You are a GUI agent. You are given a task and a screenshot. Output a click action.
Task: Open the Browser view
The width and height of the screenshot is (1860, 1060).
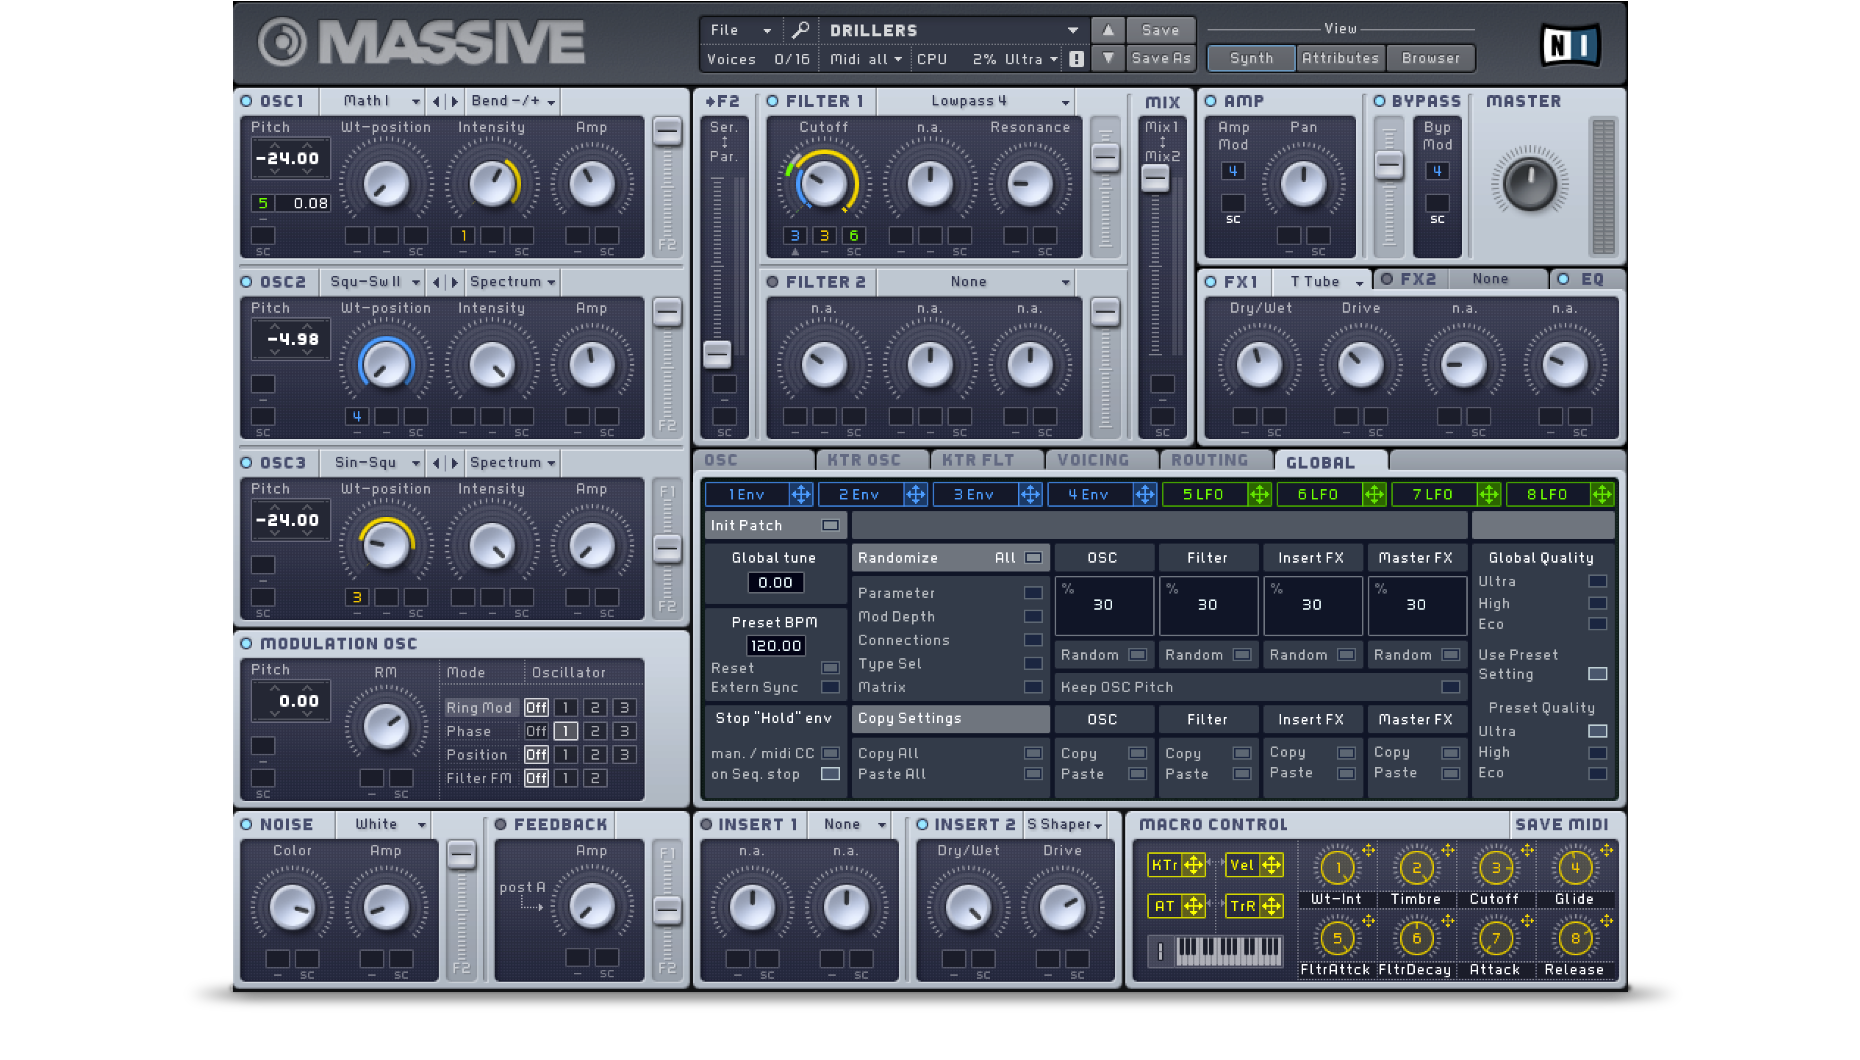[x=1430, y=58]
